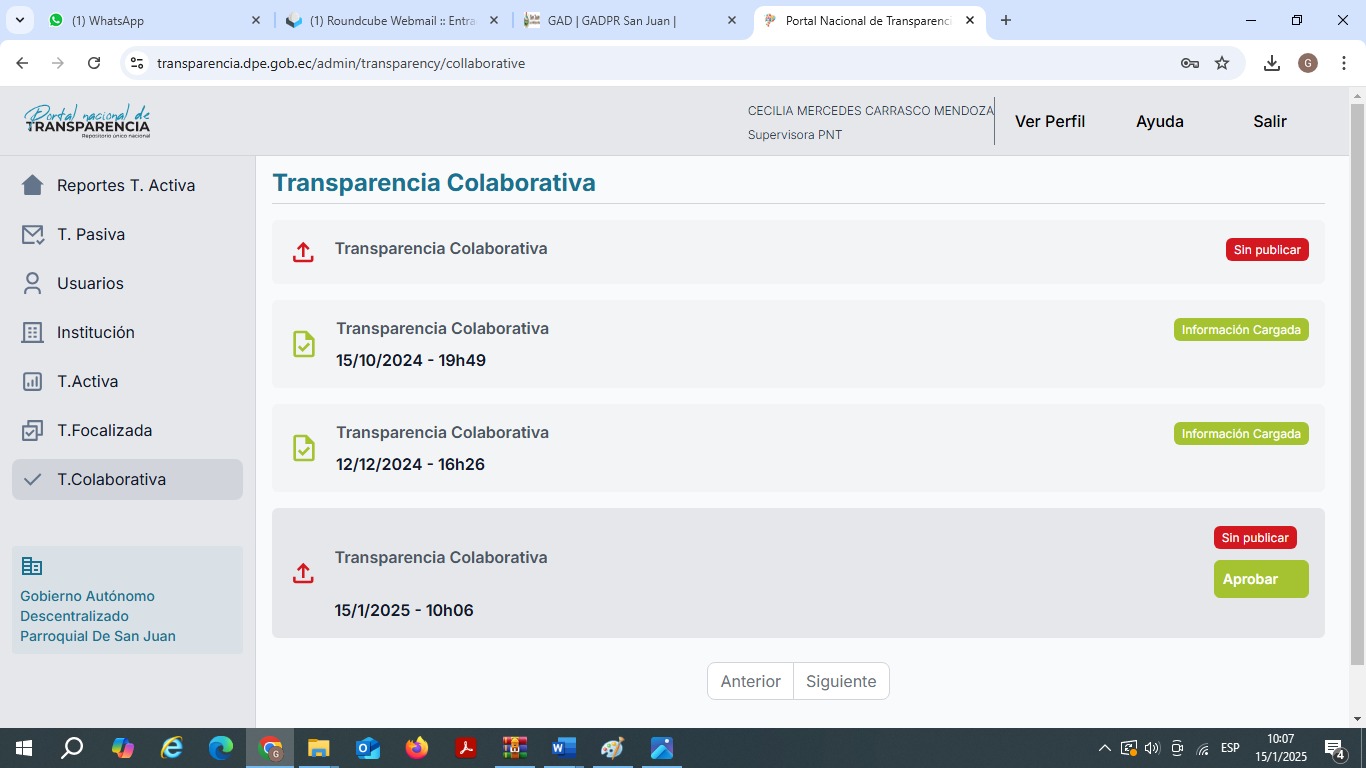Click the document check icon for 12/12/2024 entry
This screenshot has height=768, width=1366.
(303, 448)
